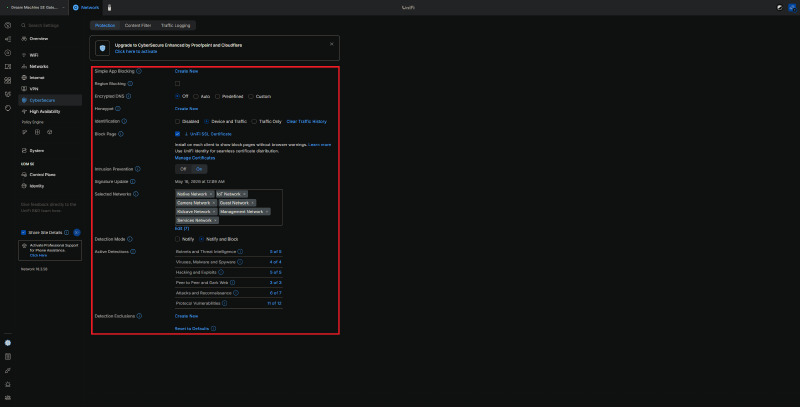Open the settings gear in left icon rail
This screenshot has width=800, height=407.
(x=8, y=343)
